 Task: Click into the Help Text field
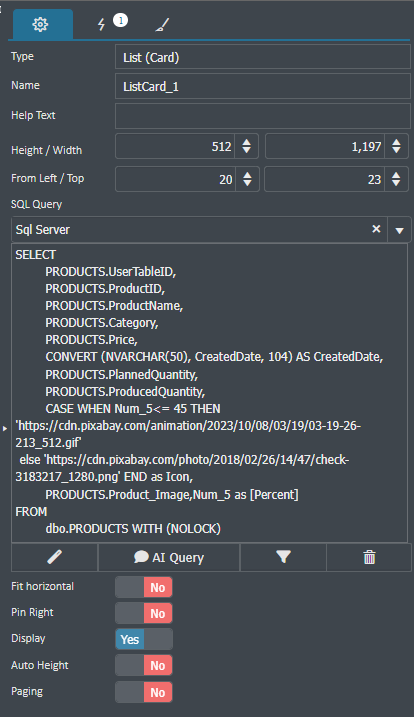point(263,116)
